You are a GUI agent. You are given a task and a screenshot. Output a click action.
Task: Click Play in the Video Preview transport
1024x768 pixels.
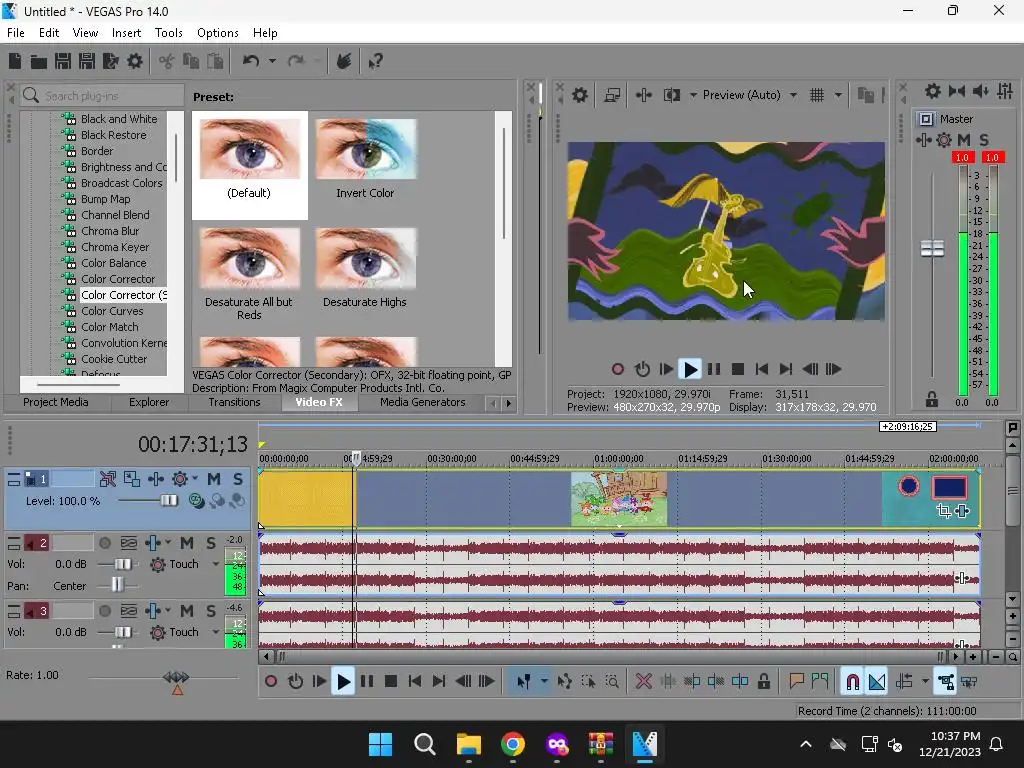[x=690, y=370]
